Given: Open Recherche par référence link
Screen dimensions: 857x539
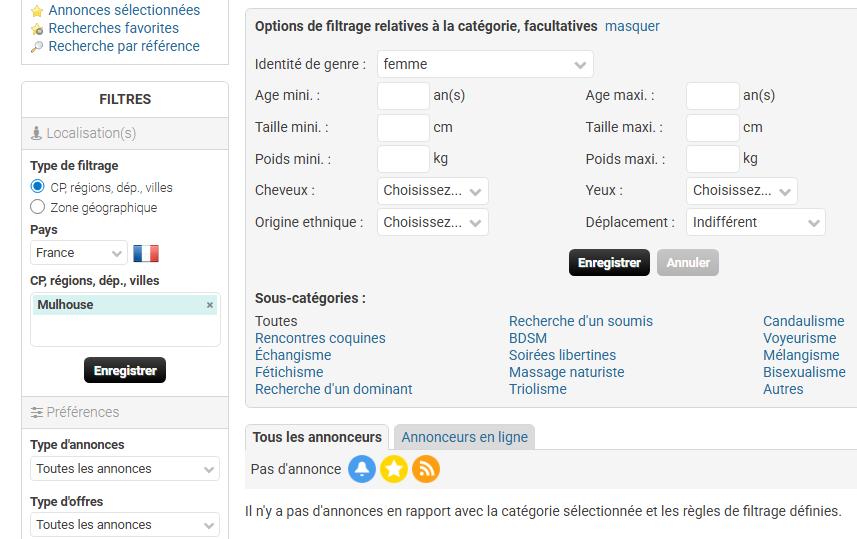Looking at the screenshot, I should [124, 46].
